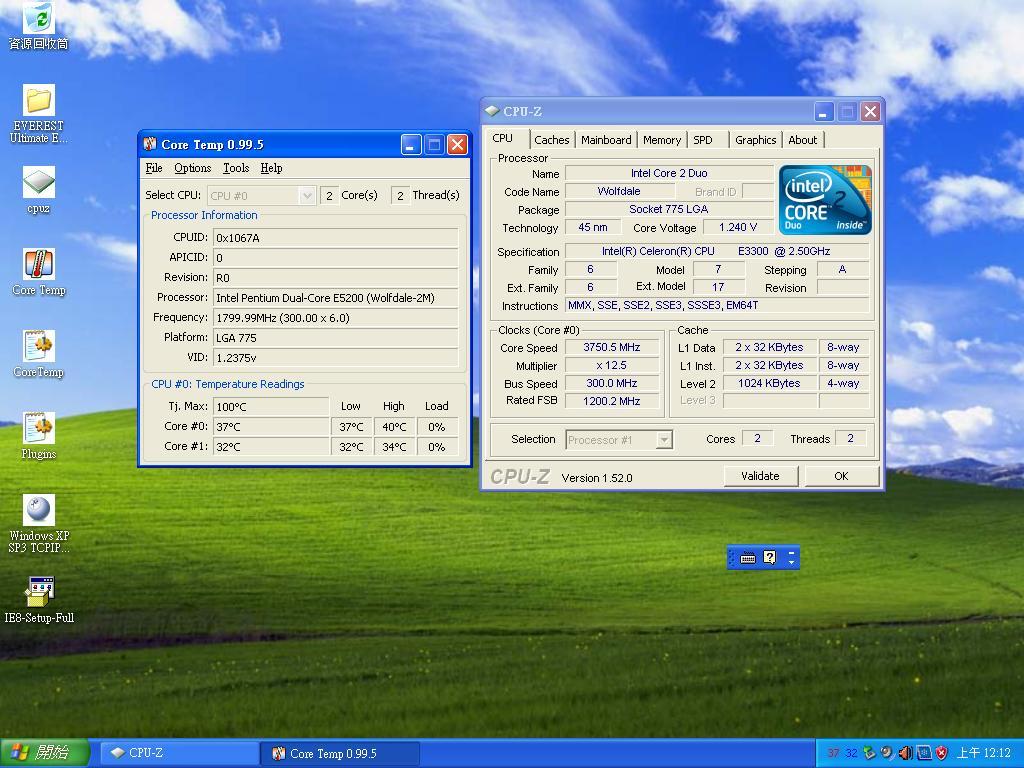Click the Processor field Pentium Dual-Core E5200
The height and width of the screenshot is (768, 1024).
pyautogui.click(x=336, y=298)
